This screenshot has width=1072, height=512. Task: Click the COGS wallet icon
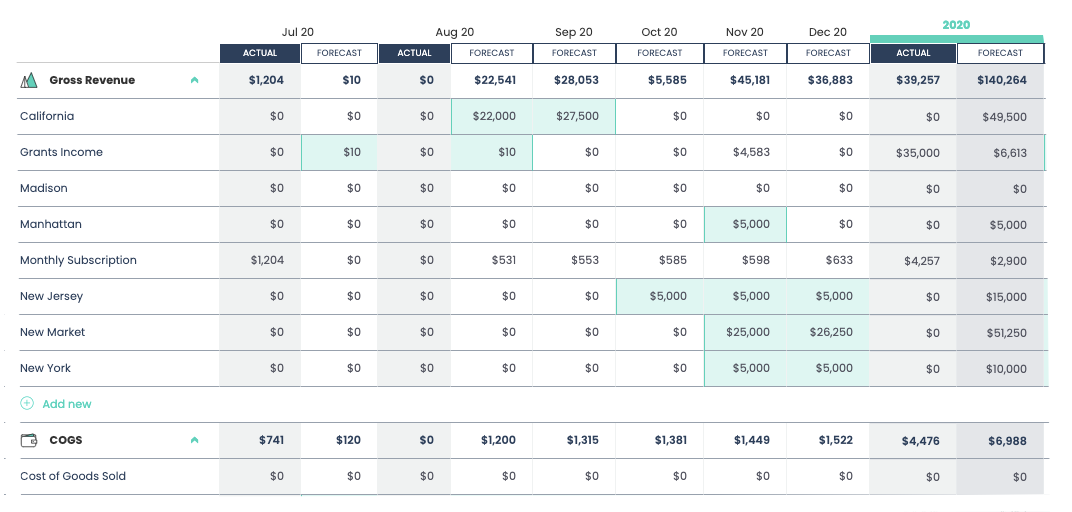pos(28,440)
